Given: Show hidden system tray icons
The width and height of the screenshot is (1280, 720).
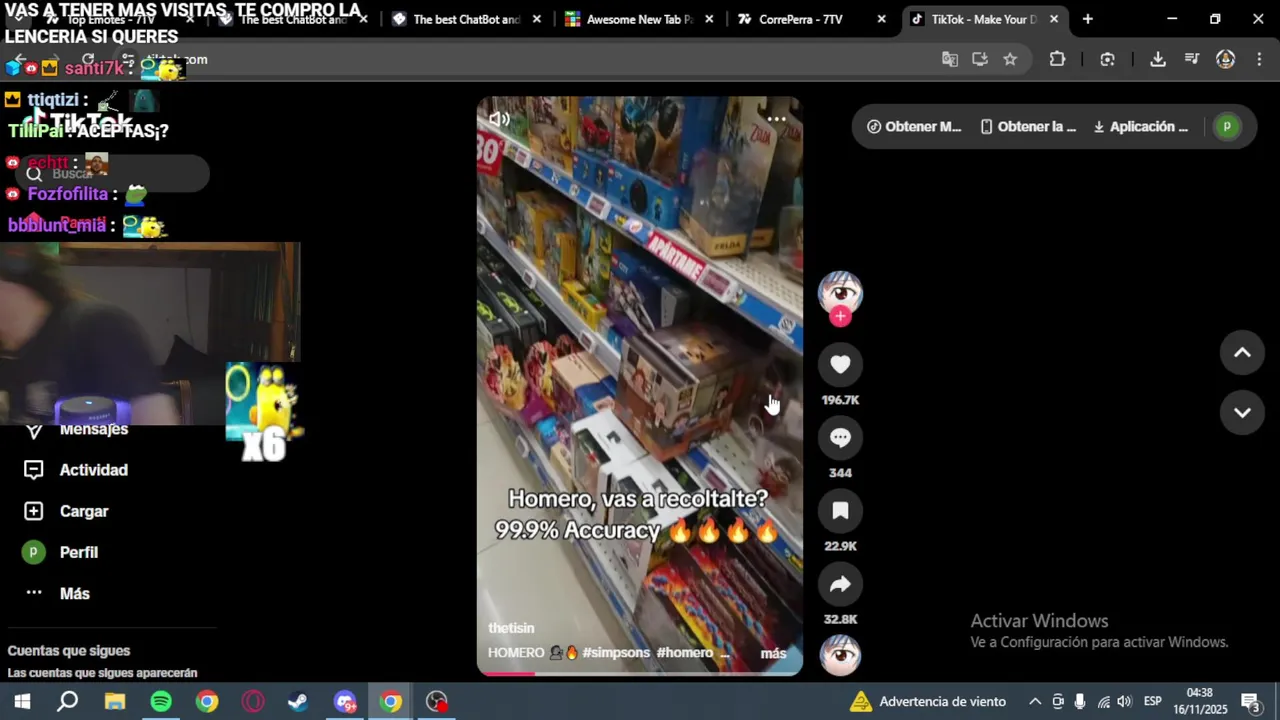Looking at the screenshot, I should tap(1035, 702).
